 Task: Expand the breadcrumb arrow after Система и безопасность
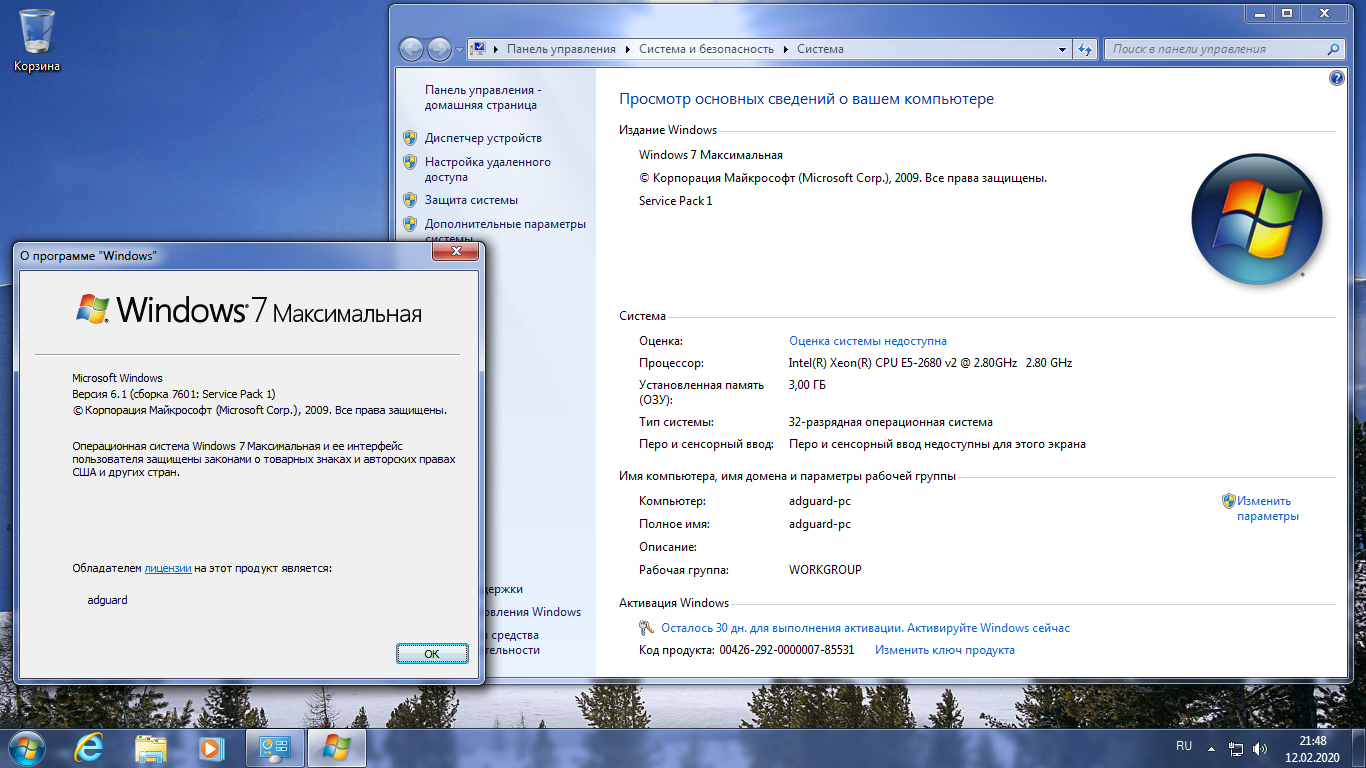786,49
